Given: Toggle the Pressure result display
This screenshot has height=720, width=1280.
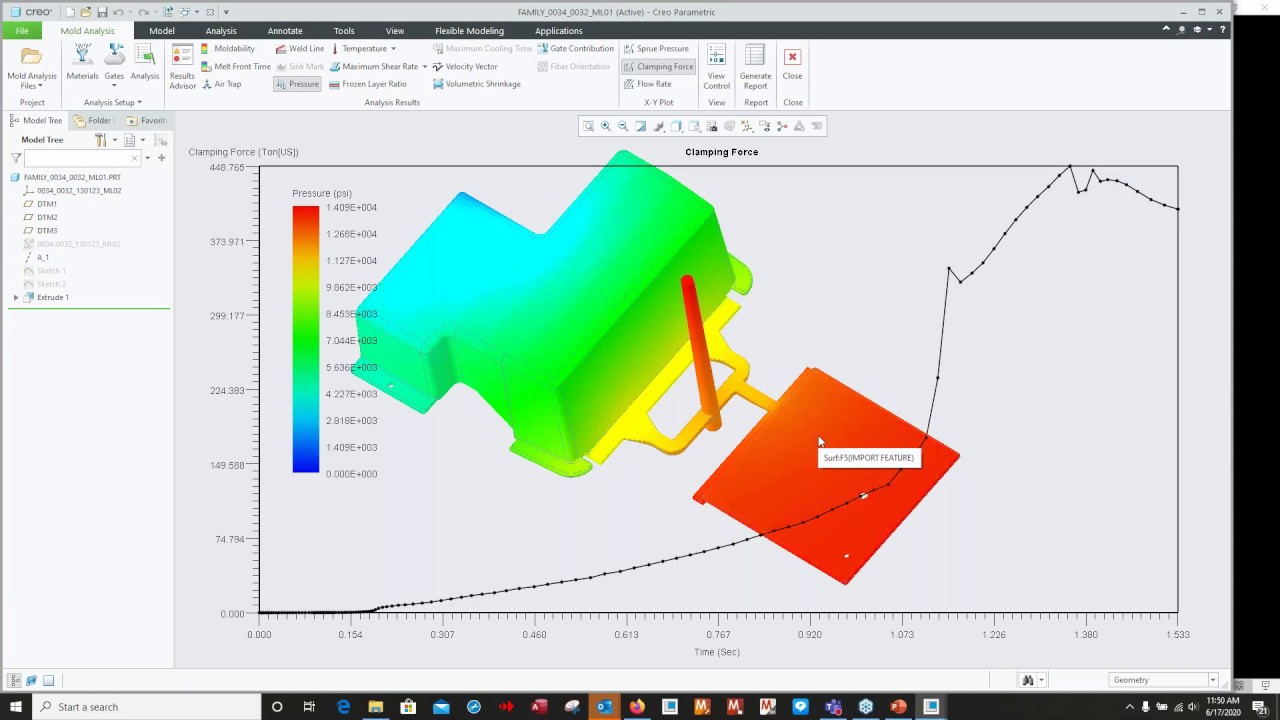Looking at the screenshot, I should point(297,84).
